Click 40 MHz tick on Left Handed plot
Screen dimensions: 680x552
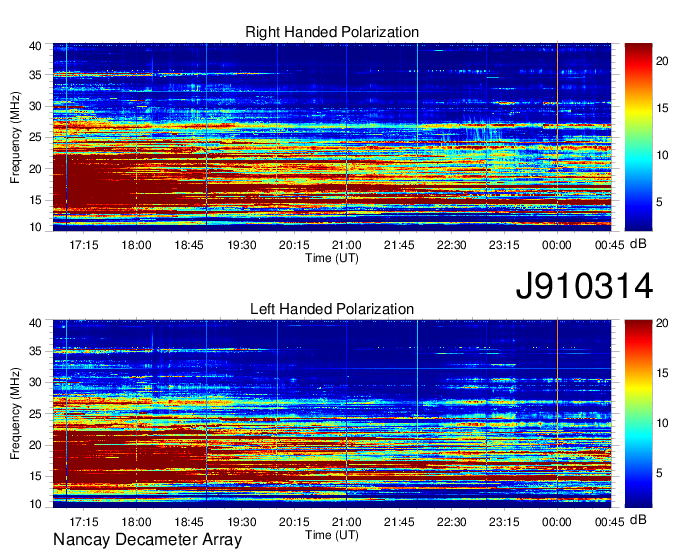tap(35, 323)
